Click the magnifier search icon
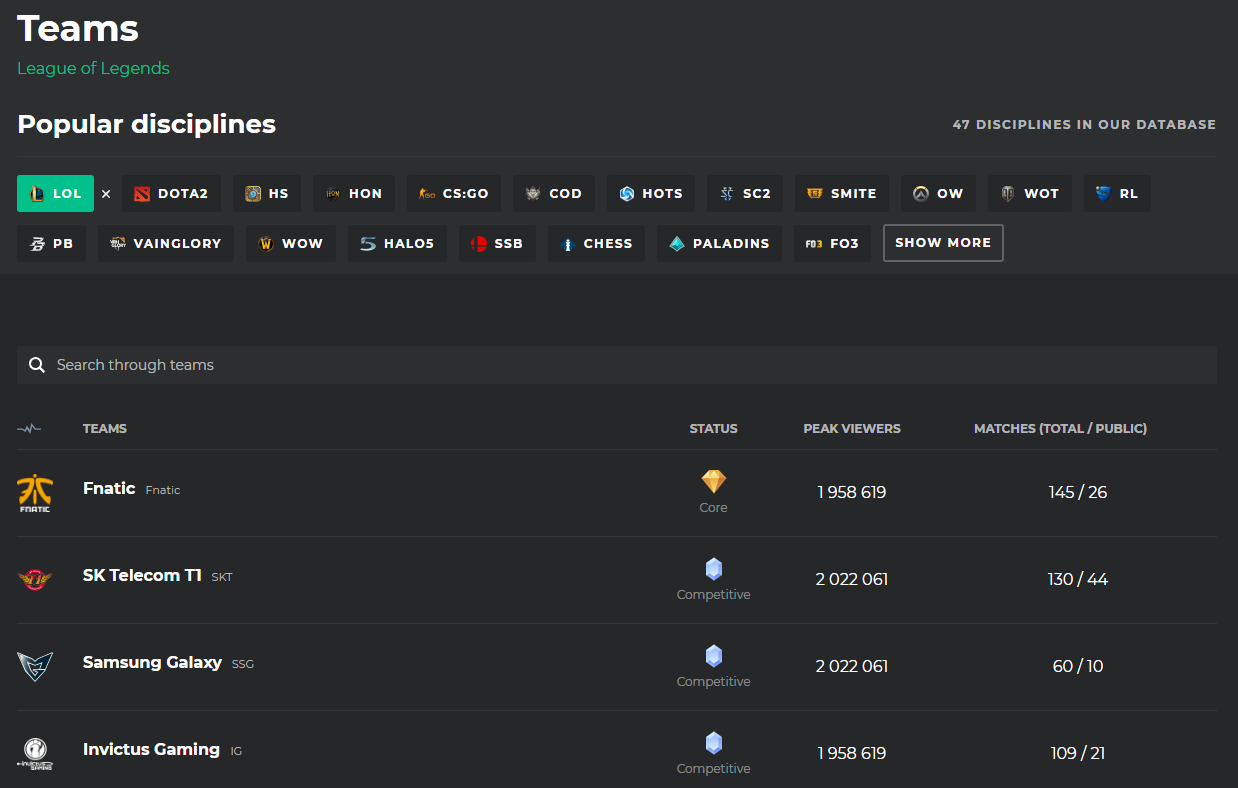The height and width of the screenshot is (788, 1238). (37, 365)
